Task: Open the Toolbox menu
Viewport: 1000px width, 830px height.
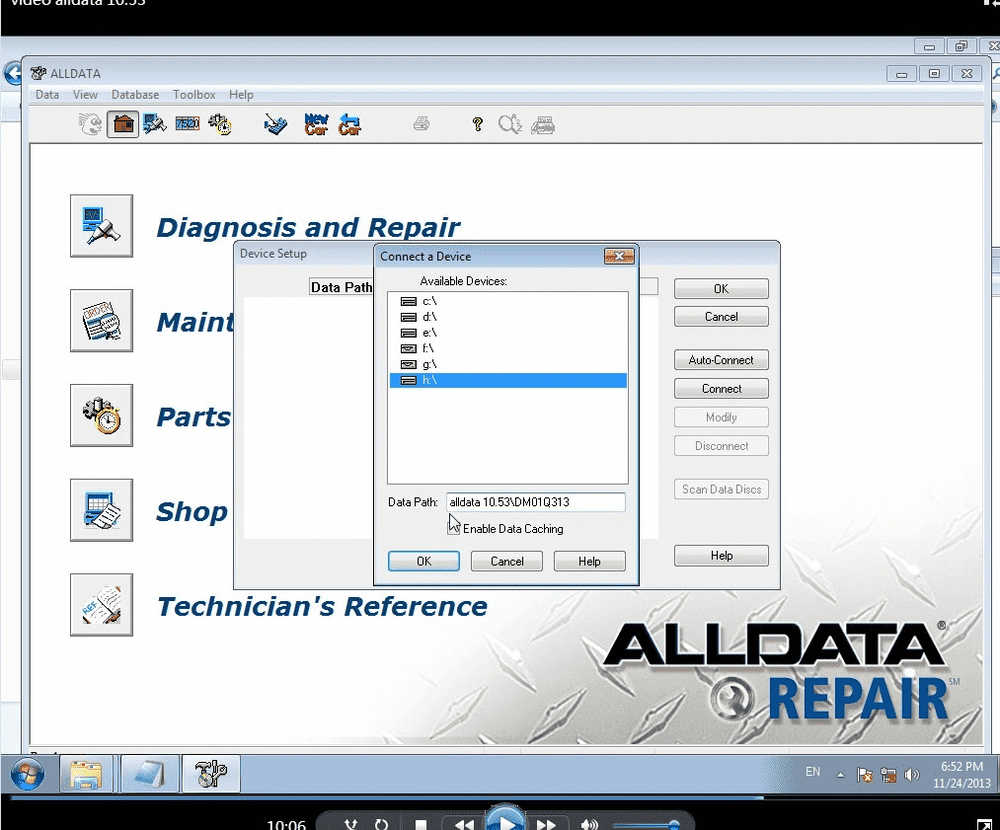Action: (x=194, y=94)
